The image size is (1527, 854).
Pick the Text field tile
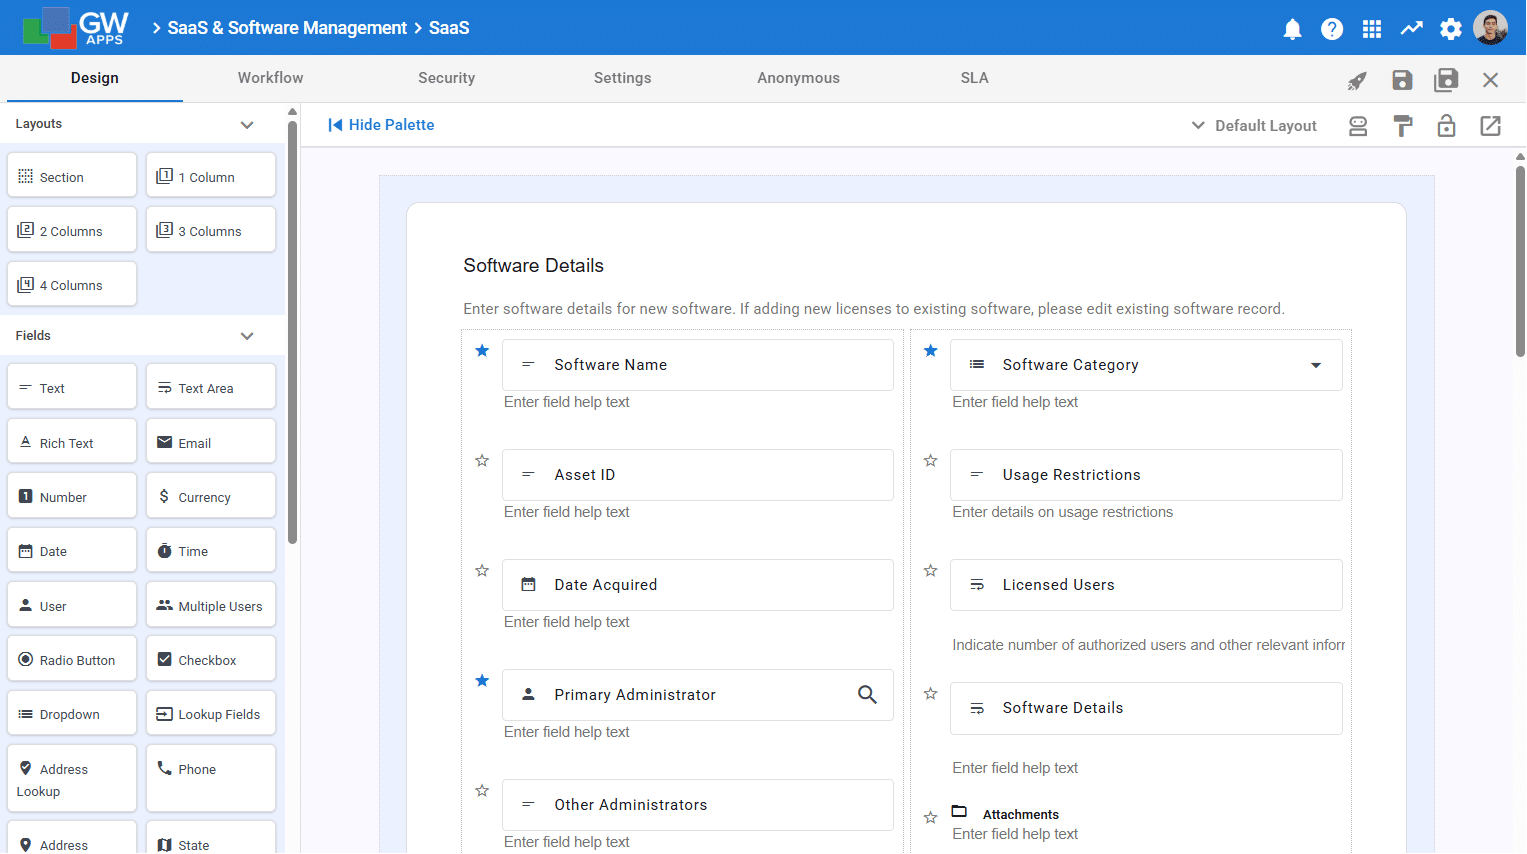72,387
